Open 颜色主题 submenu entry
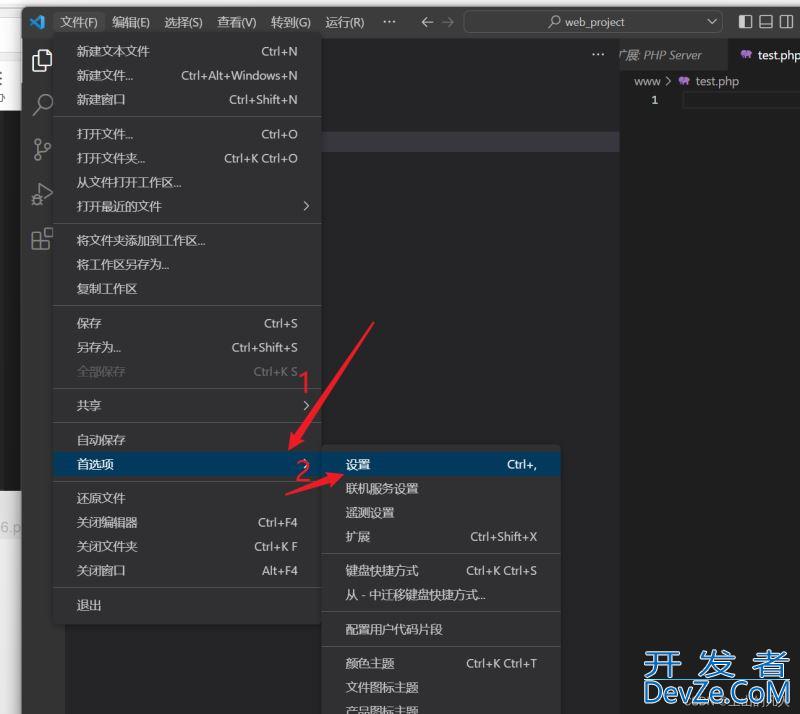 [x=441, y=663]
